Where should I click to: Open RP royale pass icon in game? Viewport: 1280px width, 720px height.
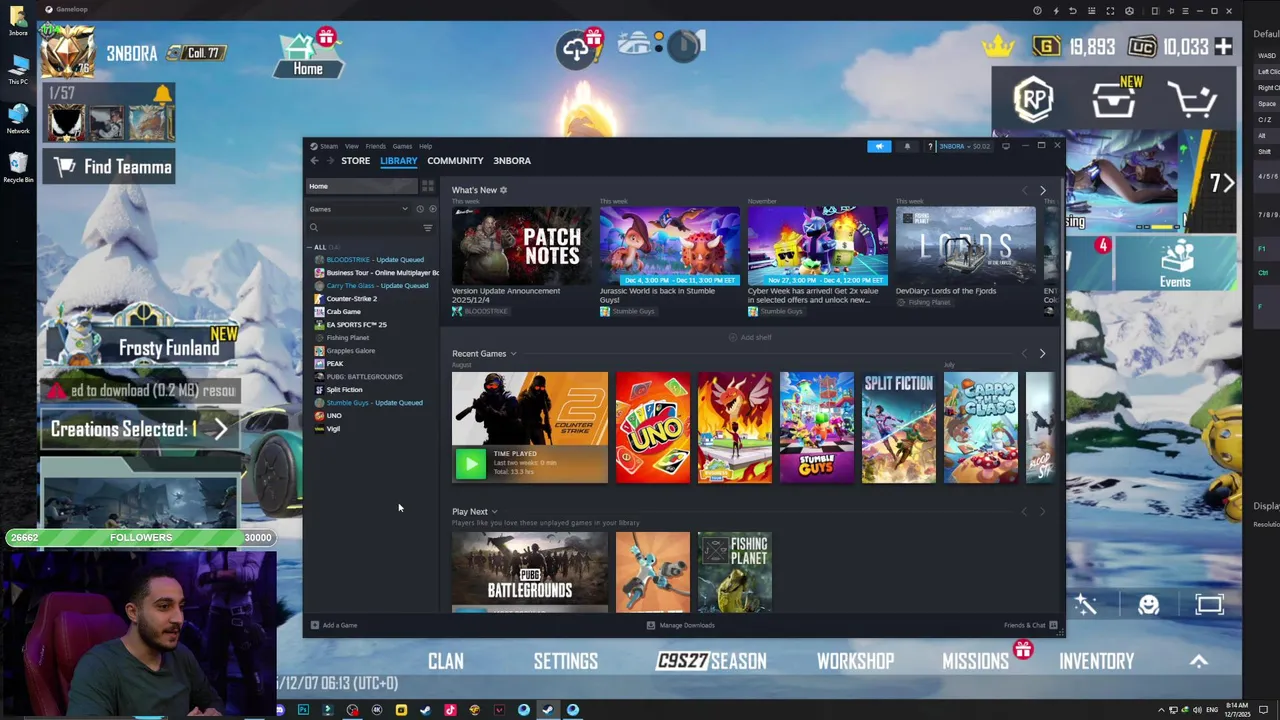(1033, 101)
